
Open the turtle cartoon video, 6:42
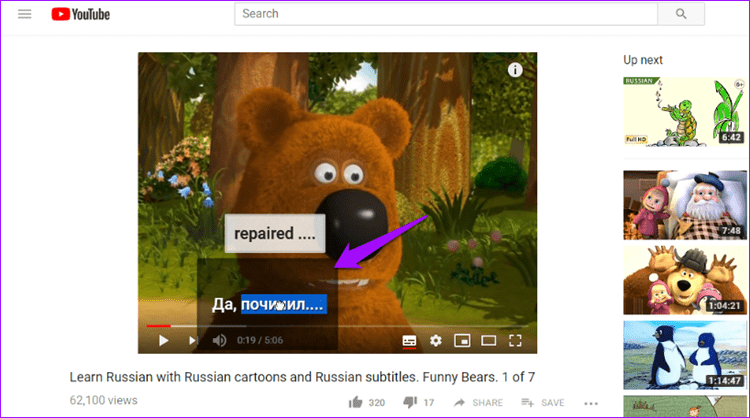684,111
